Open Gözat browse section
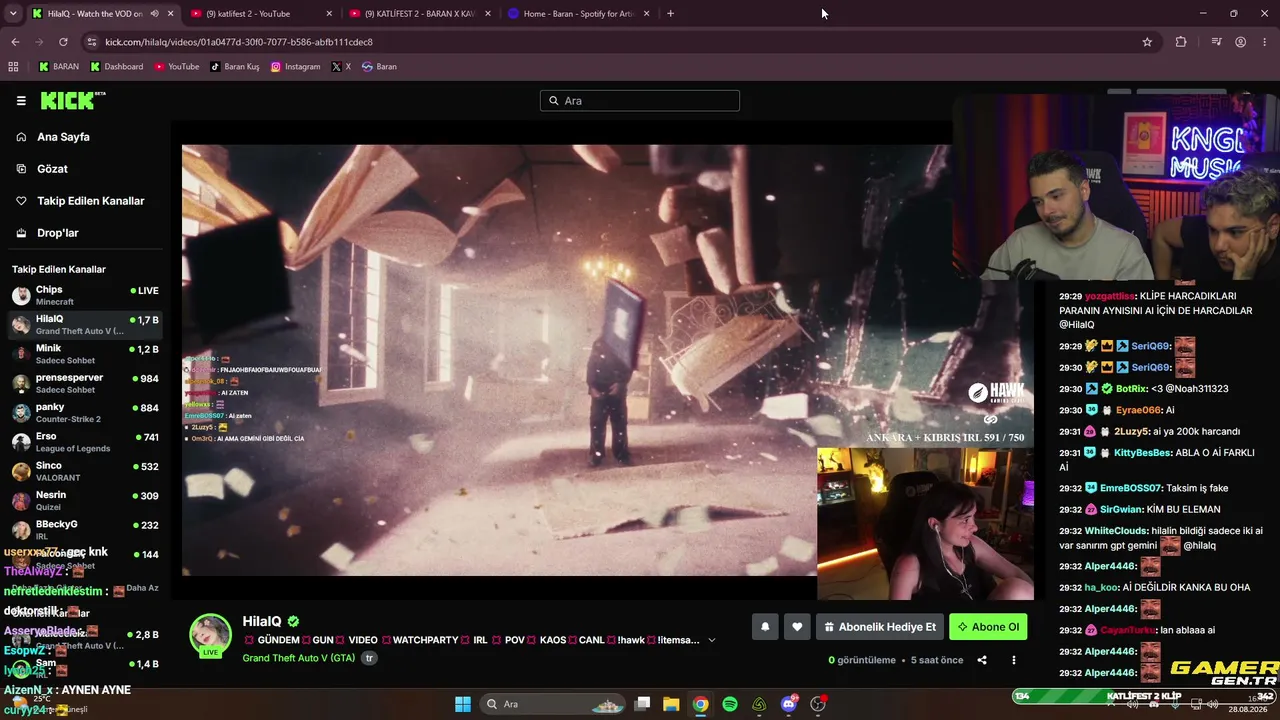Image resolution: width=1280 pixels, height=720 pixels. pos(52,169)
